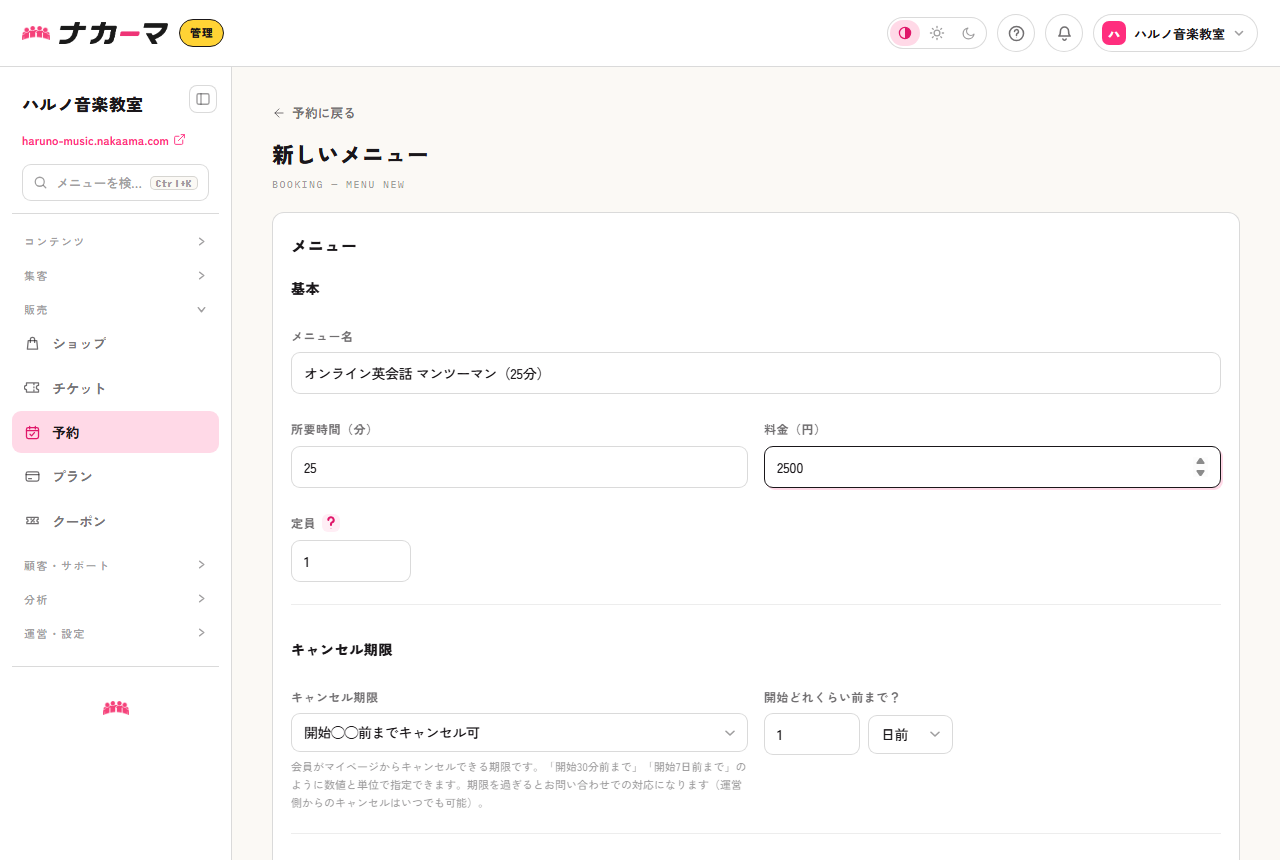Click the Nakama logo in header
The height and width of the screenshot is (860, 1280).
tap(95, 33)
